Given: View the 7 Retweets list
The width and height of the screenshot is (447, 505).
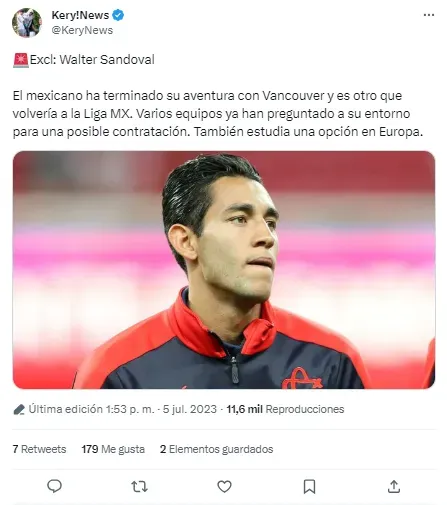Looking at the screenshot, I should click(x=39, y=449).
